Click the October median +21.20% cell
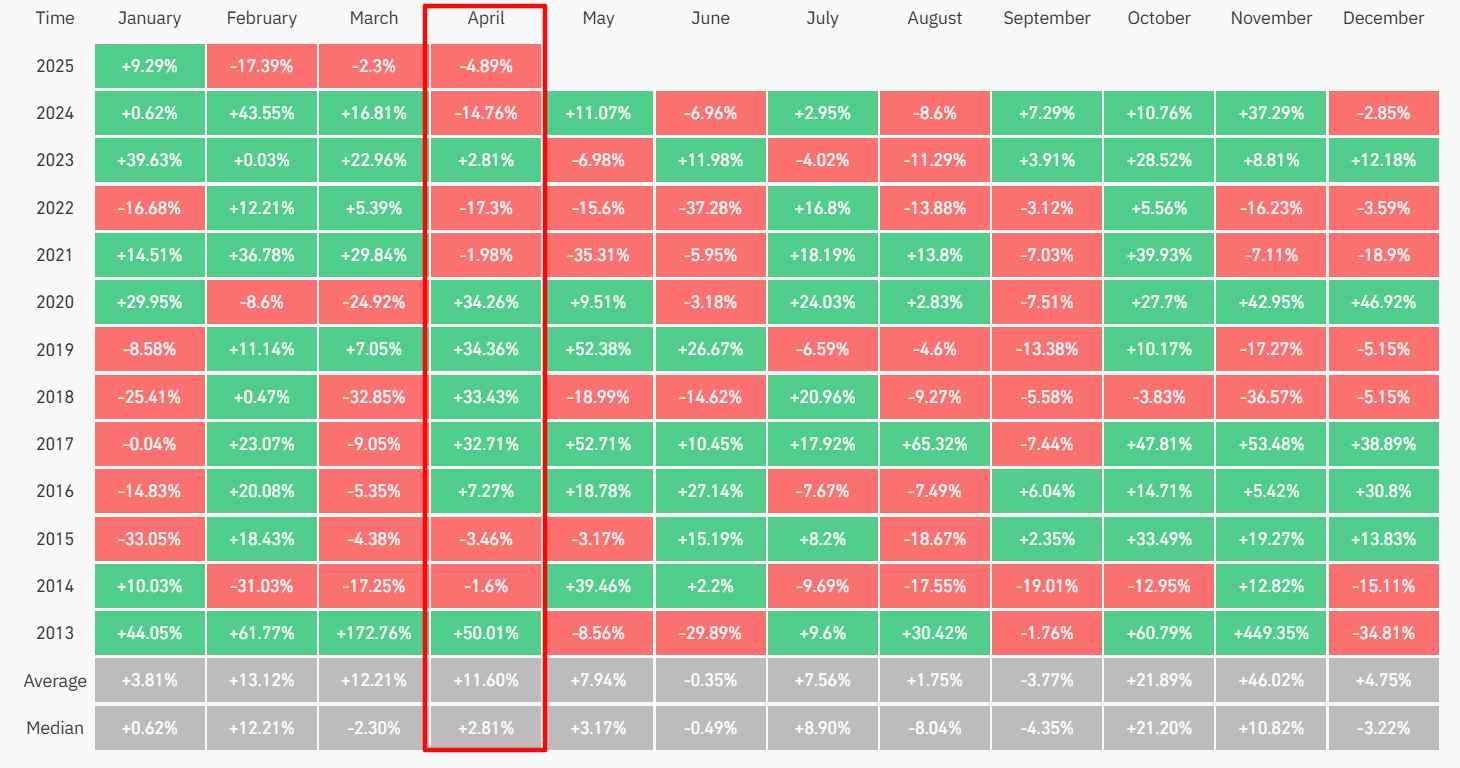The image size is (1460, 768). pos(1159,728)
